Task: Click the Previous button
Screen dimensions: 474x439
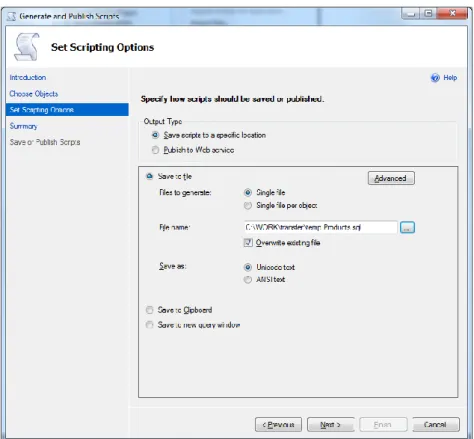Action: [x=278, y=425]
